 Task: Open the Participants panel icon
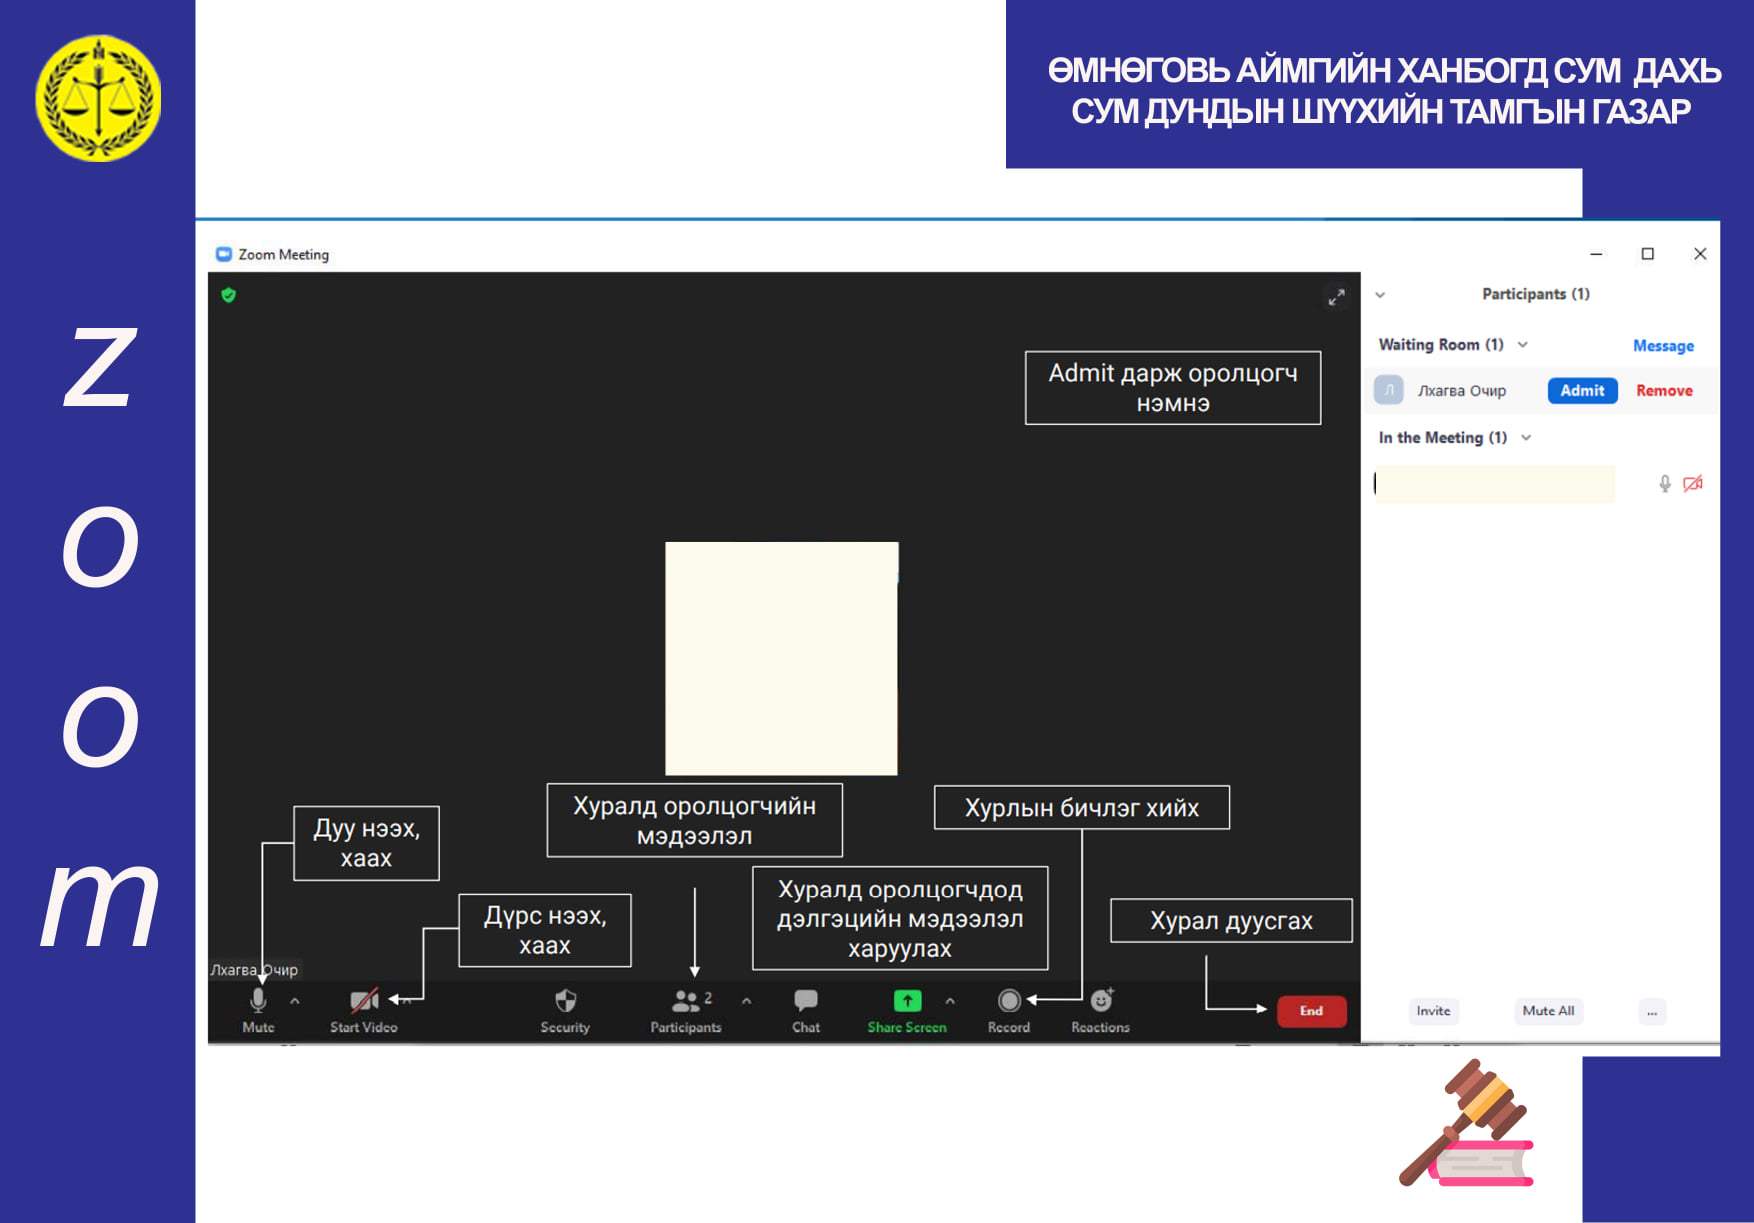pyautogui.click(x=686, y=1001)
